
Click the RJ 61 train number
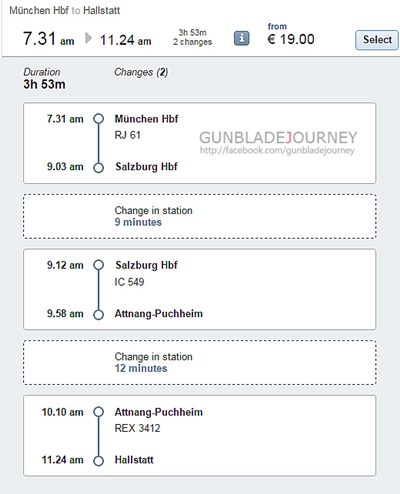(128, 135)
